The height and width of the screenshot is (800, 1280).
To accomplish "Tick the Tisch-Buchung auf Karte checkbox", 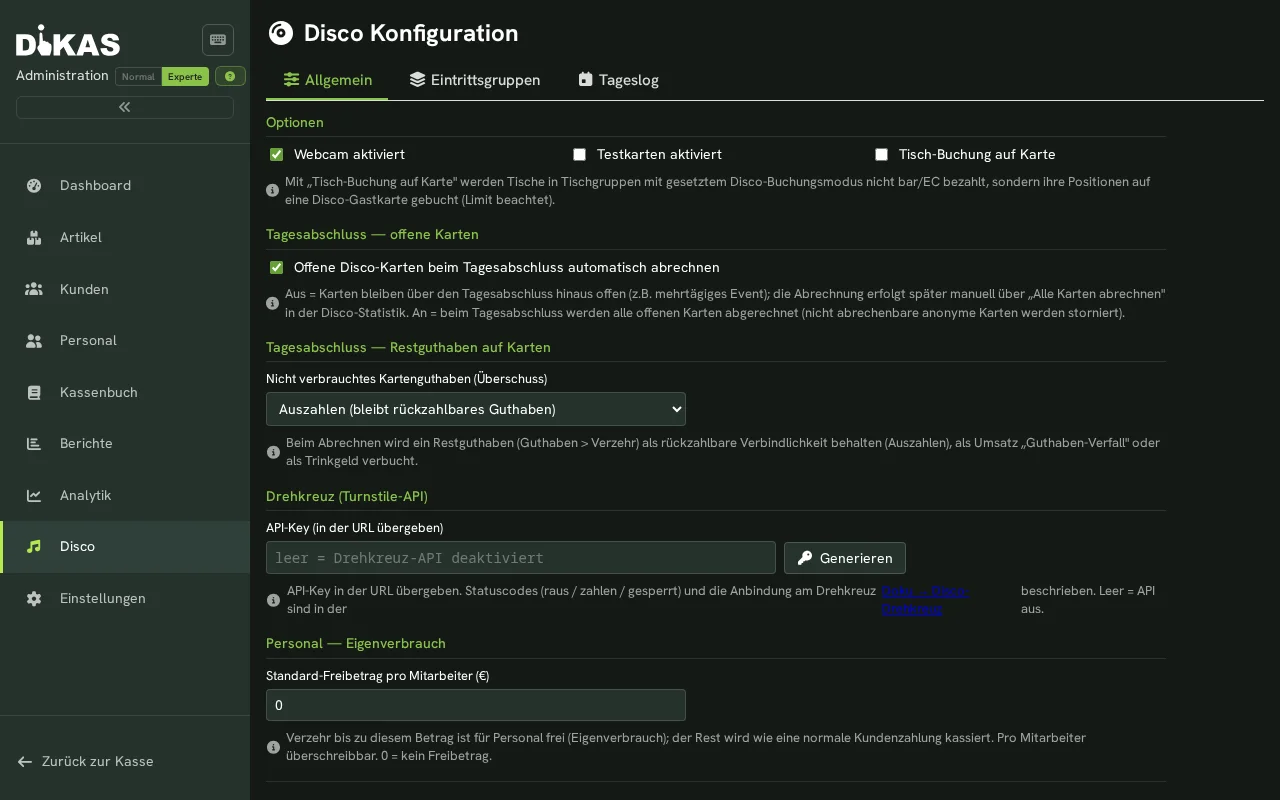I will point(881,154).
